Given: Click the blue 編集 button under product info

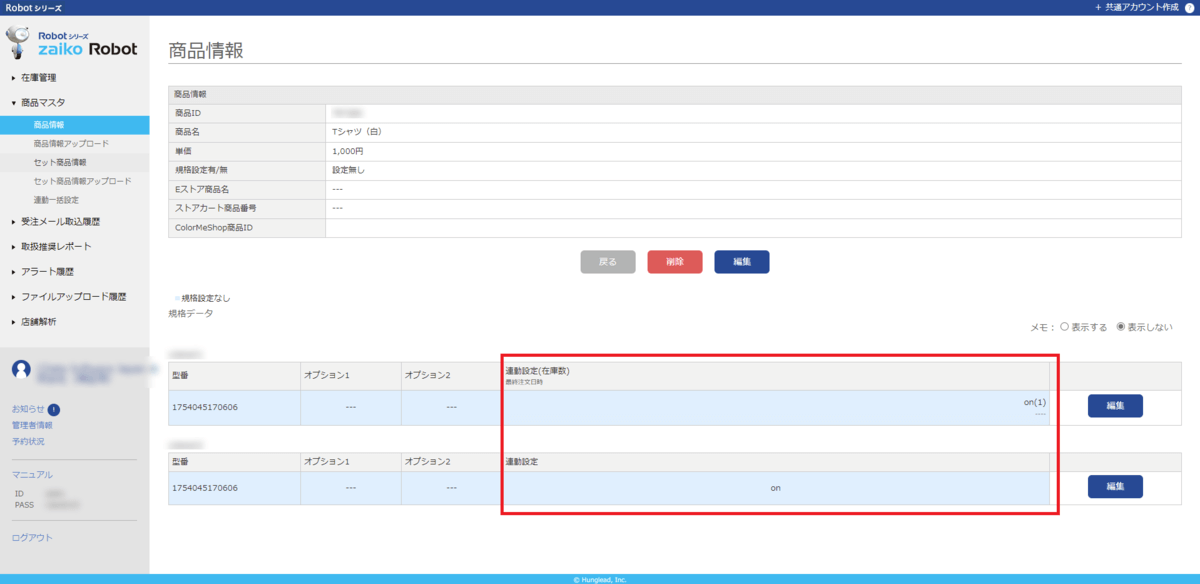Looking at the screenshot, I should 742,262.
